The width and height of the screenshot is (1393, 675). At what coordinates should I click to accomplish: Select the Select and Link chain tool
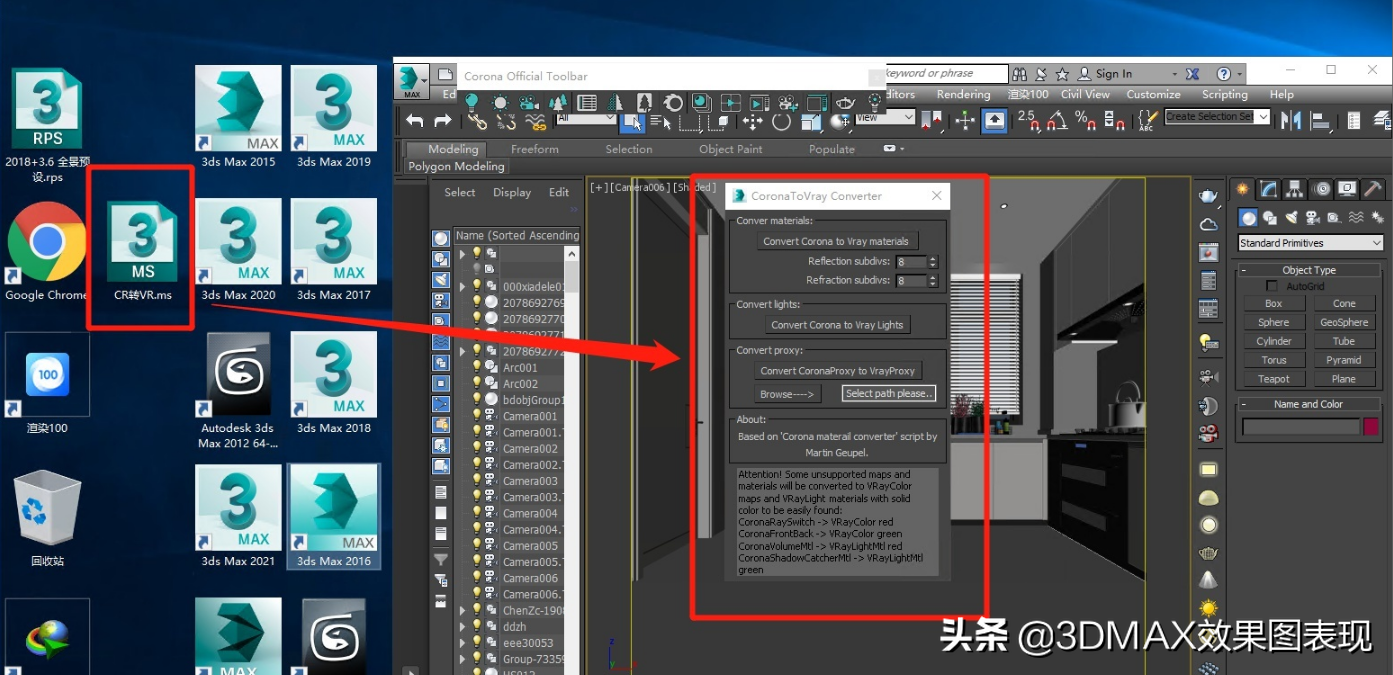(478, 121)
